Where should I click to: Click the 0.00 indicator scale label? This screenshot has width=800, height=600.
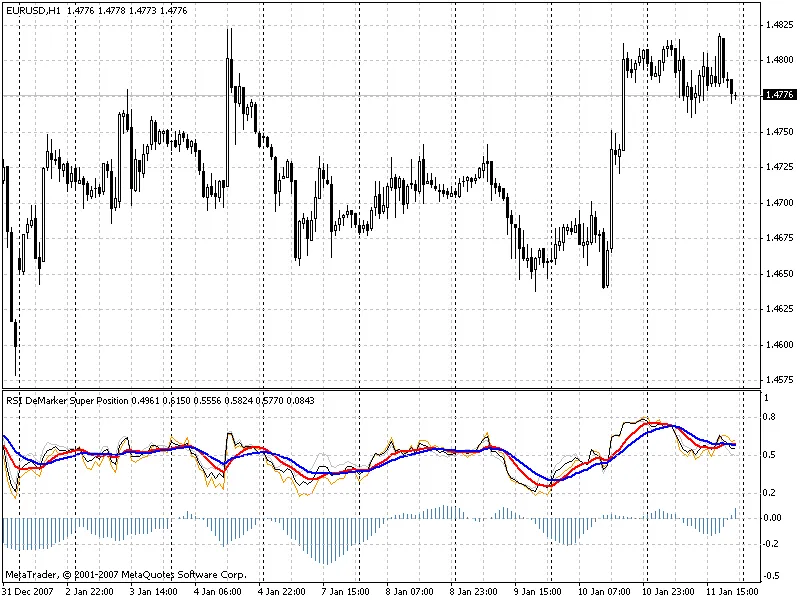tap(772, 518)
